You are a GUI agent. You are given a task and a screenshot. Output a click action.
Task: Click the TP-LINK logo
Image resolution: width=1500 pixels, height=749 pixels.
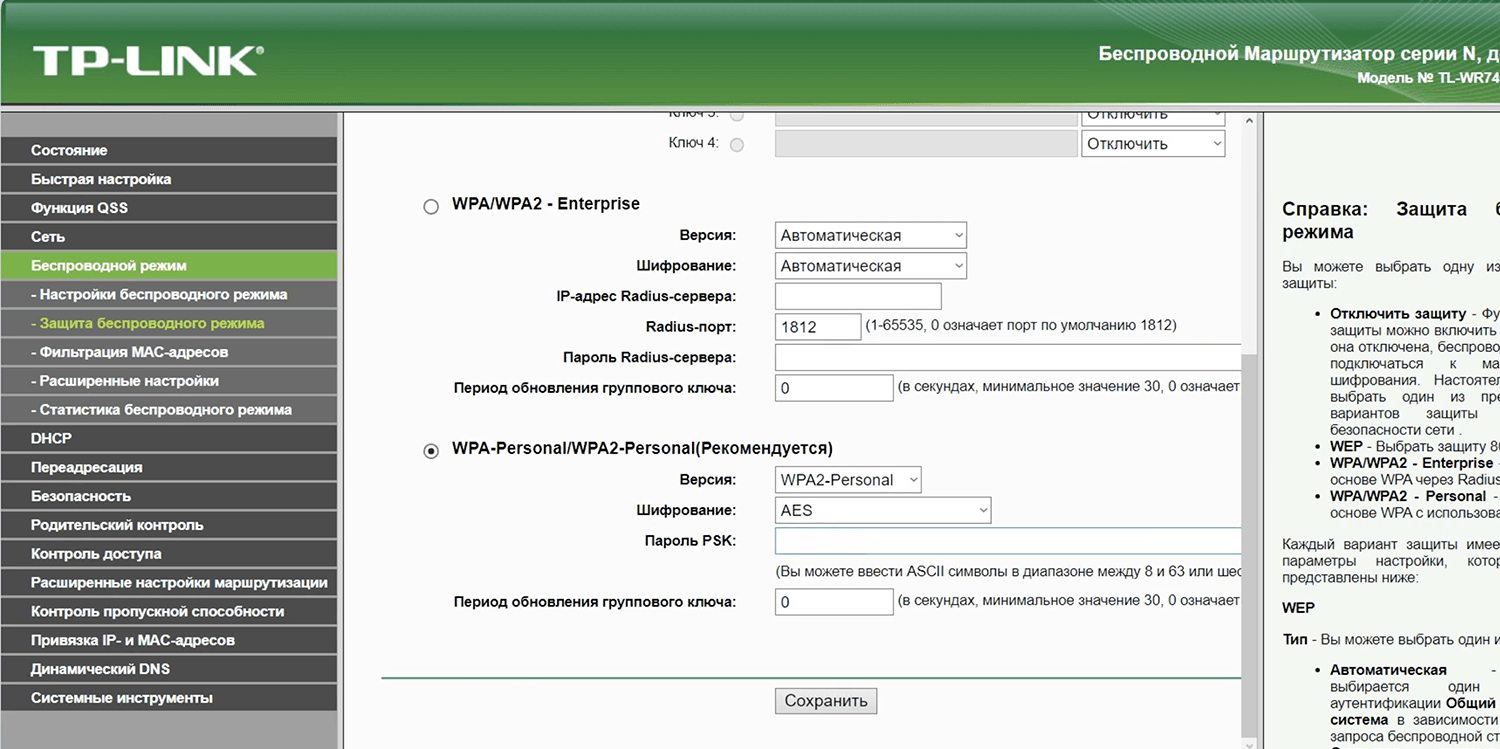point(146,60)
